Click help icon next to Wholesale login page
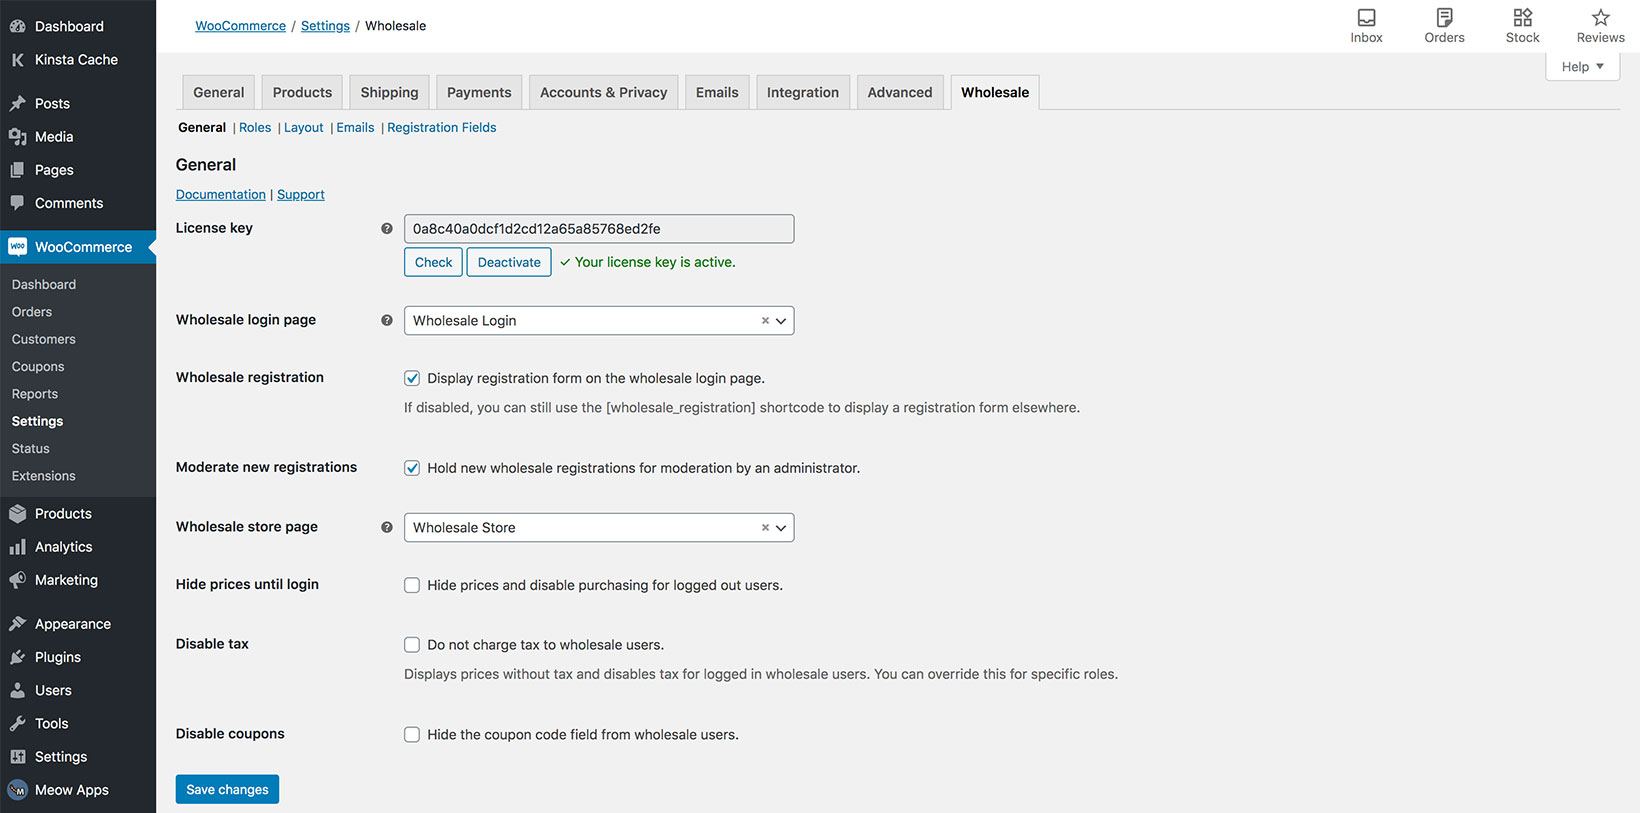The height and width of the screenshot is (813, 1640). 387,321
